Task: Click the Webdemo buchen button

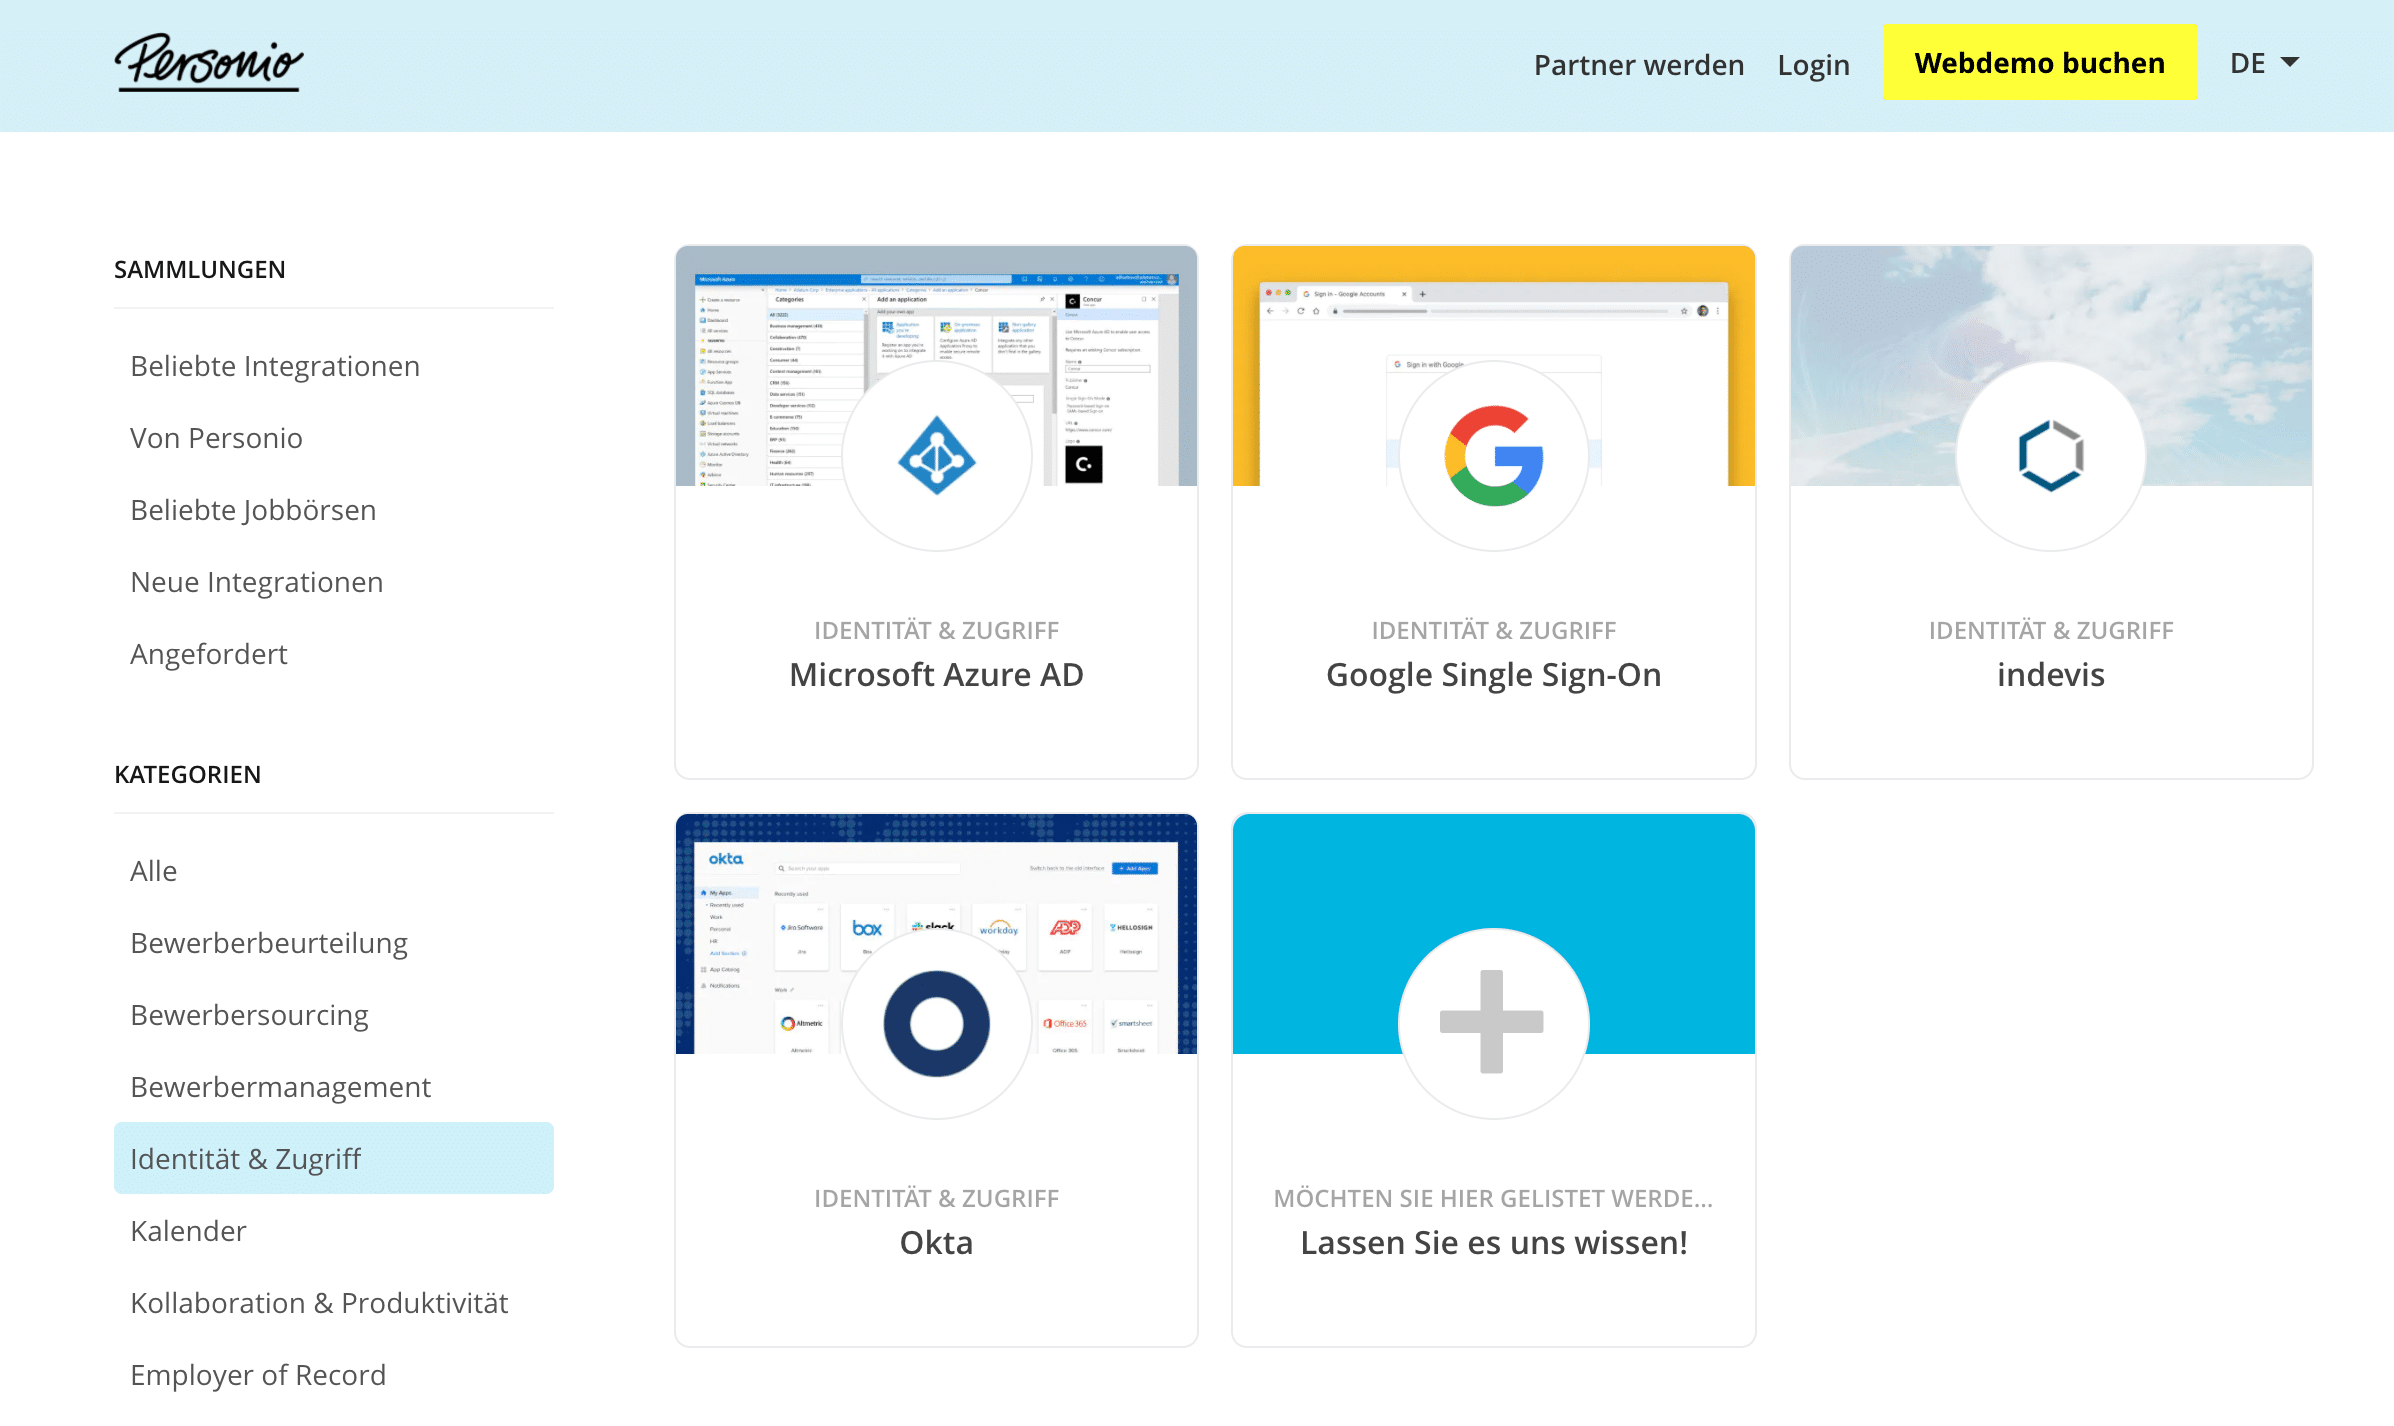Action: pos(2039,62)
